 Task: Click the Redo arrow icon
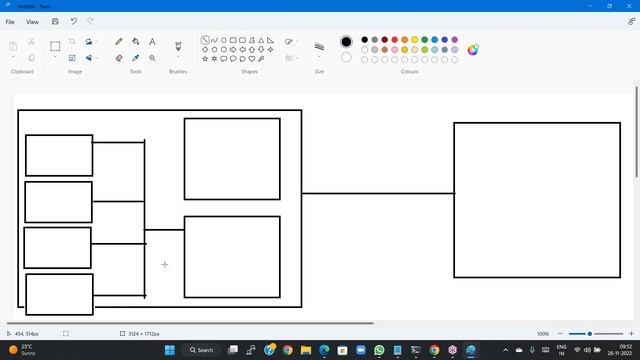pos(90,21)
